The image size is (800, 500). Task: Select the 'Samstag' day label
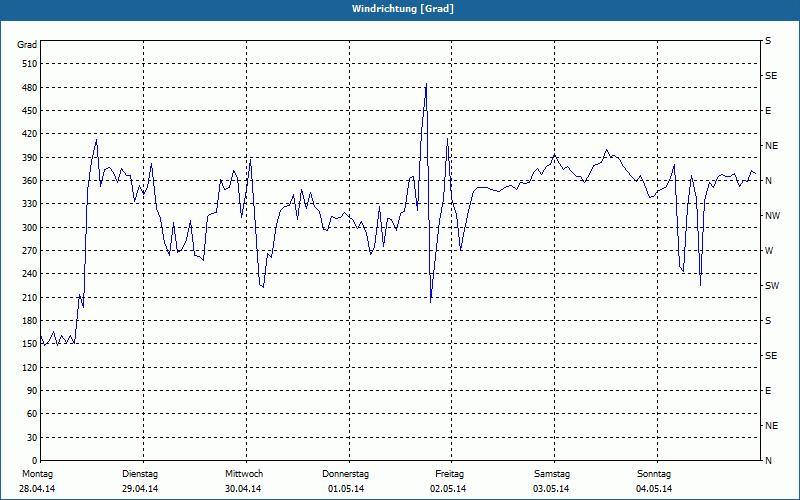552,474
